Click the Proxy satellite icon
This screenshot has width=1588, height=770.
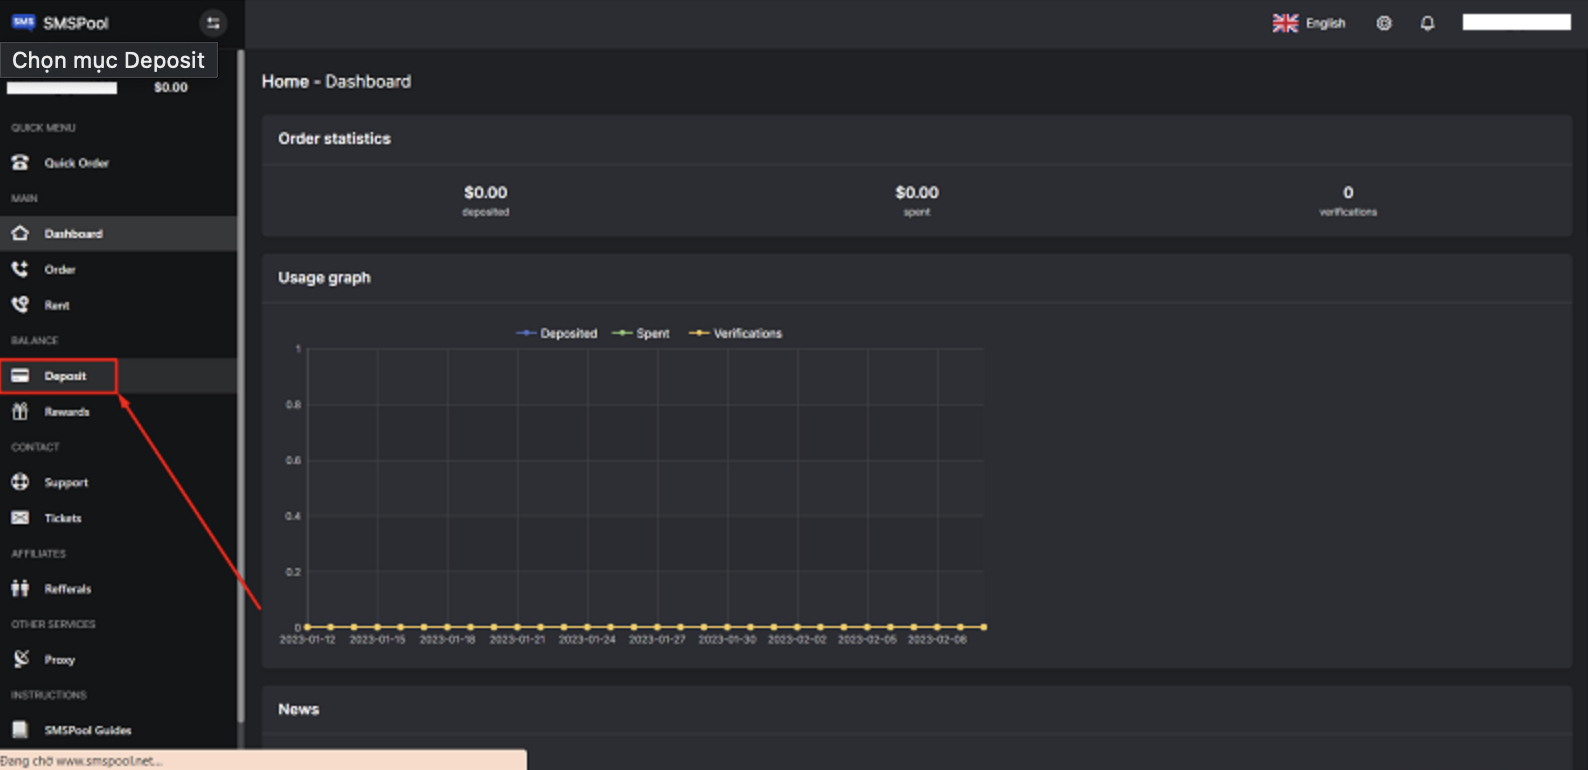[20, 659]
